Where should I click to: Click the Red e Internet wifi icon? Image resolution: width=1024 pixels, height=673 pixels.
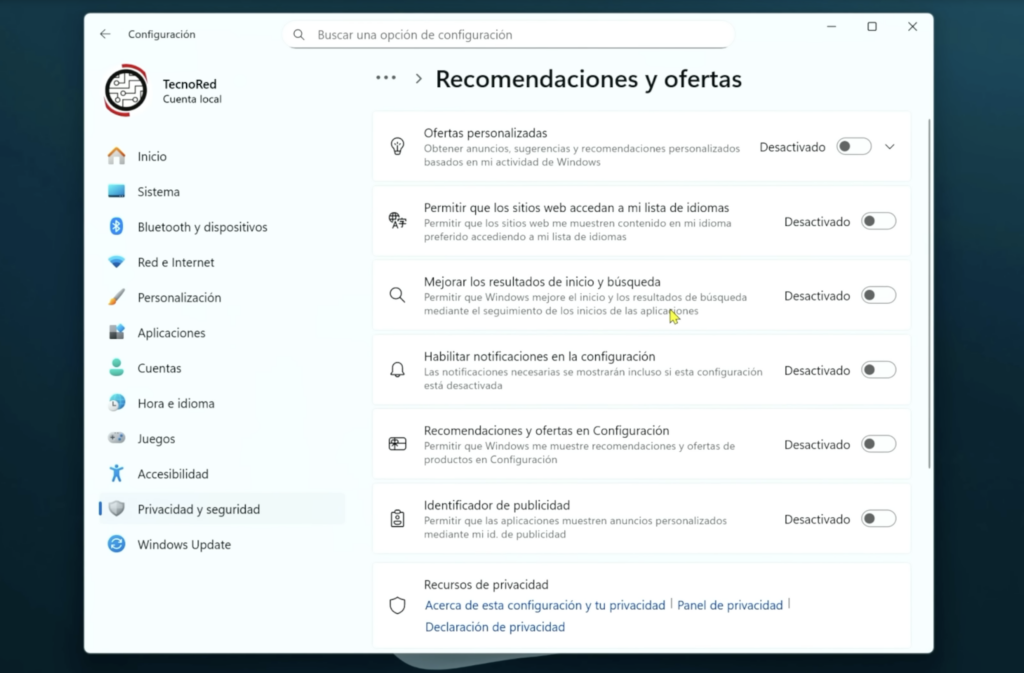(116, 262)
